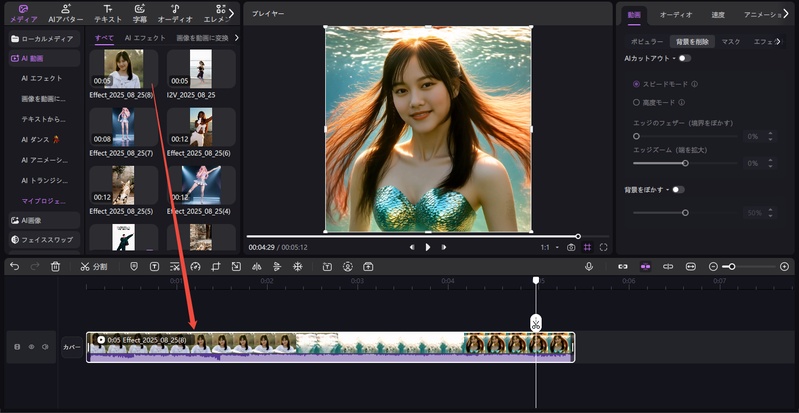Image resolution: width=799 pixels, height=413 pixels.
Task: Click the chain link icon in timeline toolbar
Action: (623, 266)
